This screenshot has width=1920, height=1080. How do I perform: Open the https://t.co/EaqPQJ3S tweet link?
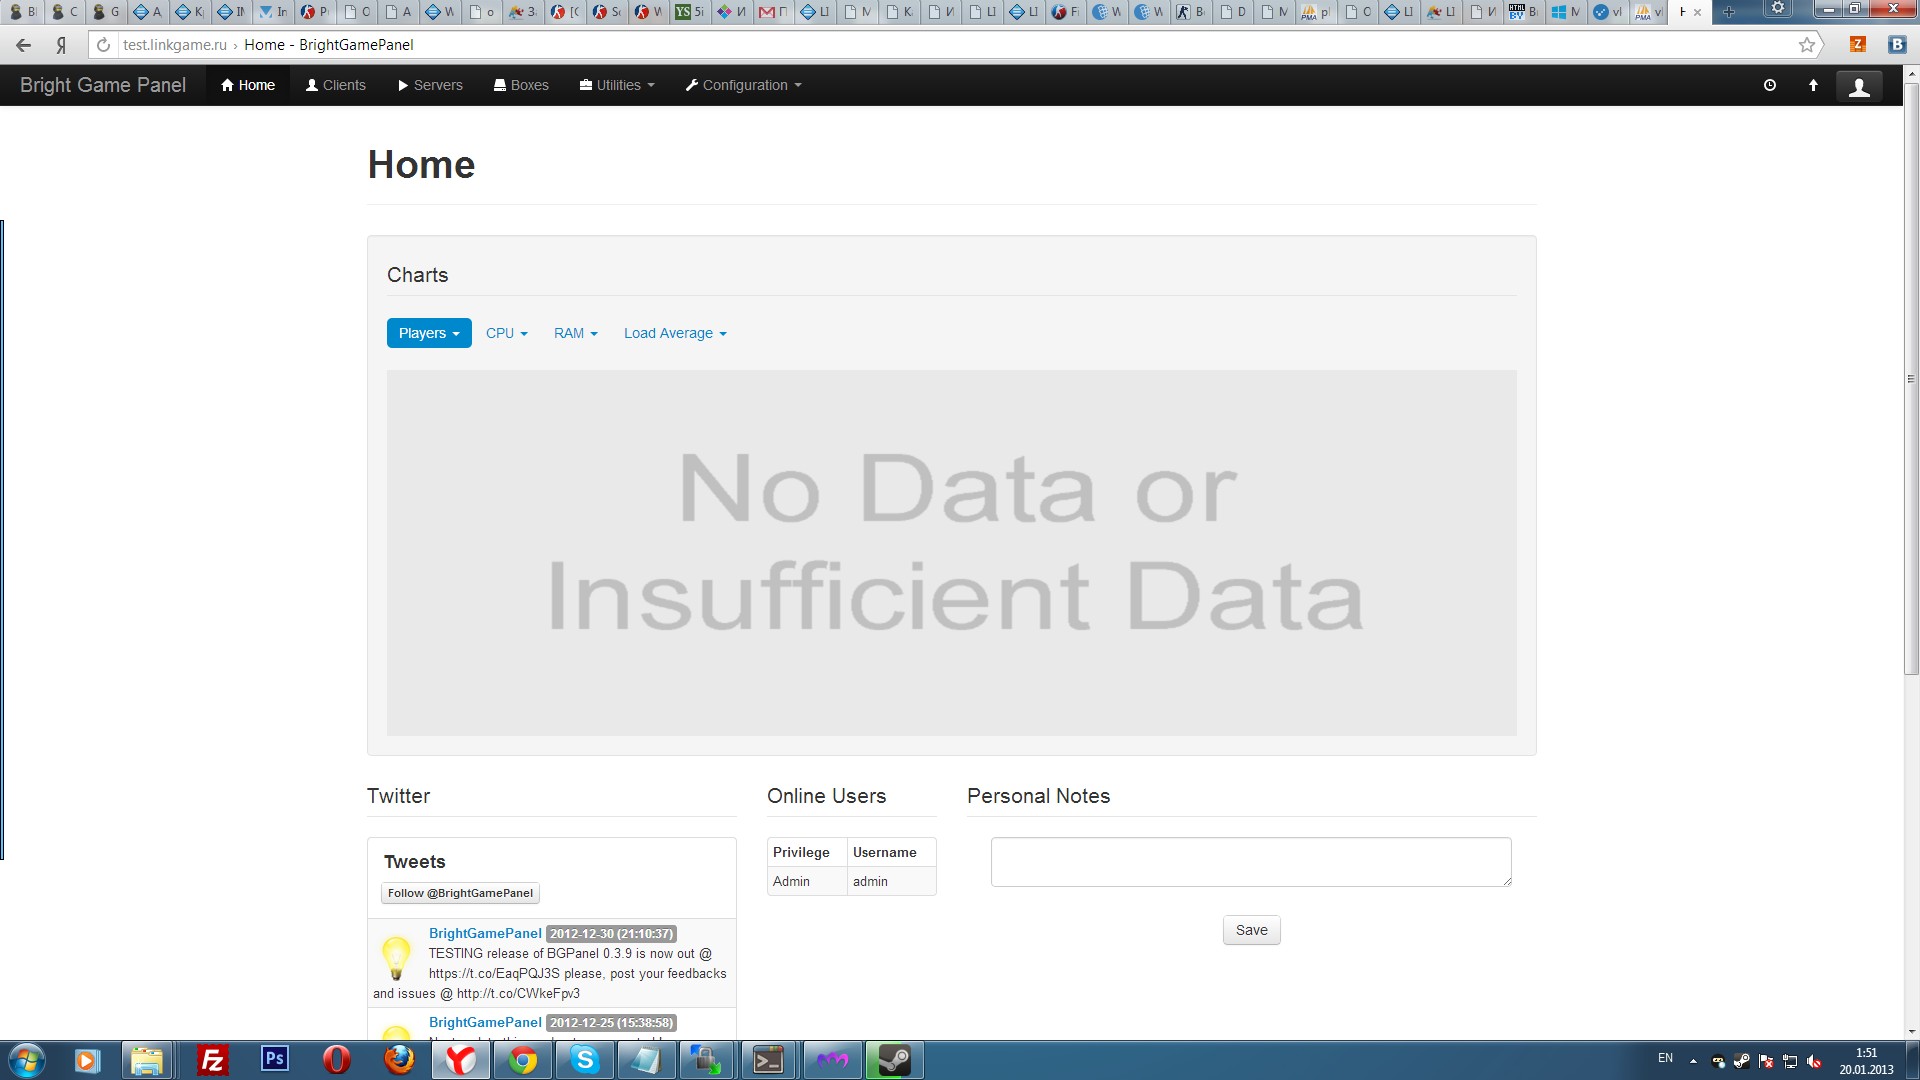pos(494,973)
